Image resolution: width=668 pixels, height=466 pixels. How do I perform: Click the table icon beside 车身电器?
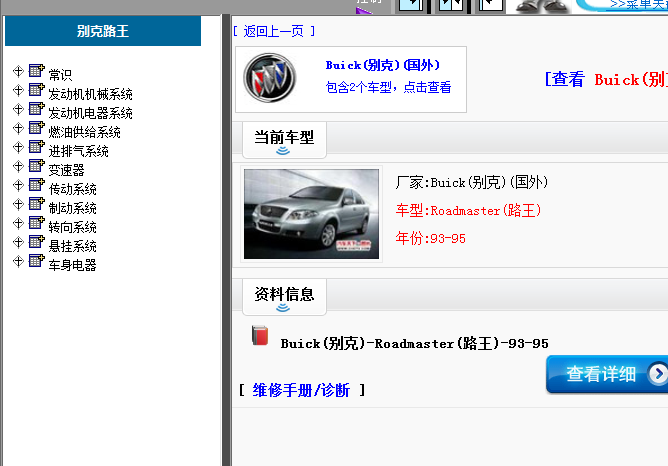(37, 260)
